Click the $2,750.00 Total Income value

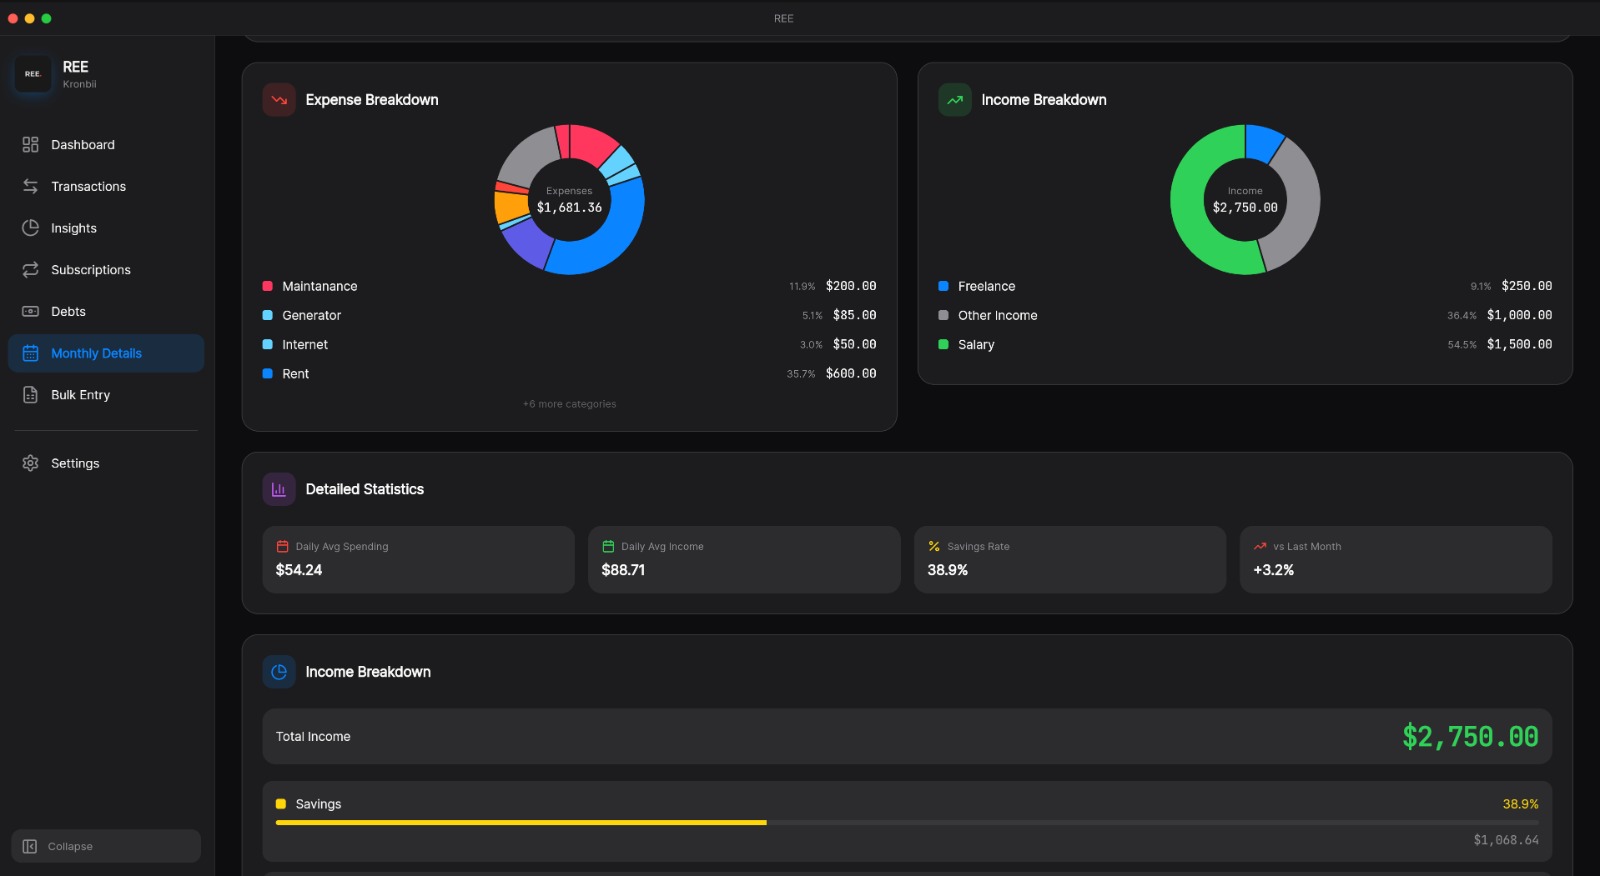click(x=1470, y=737)
